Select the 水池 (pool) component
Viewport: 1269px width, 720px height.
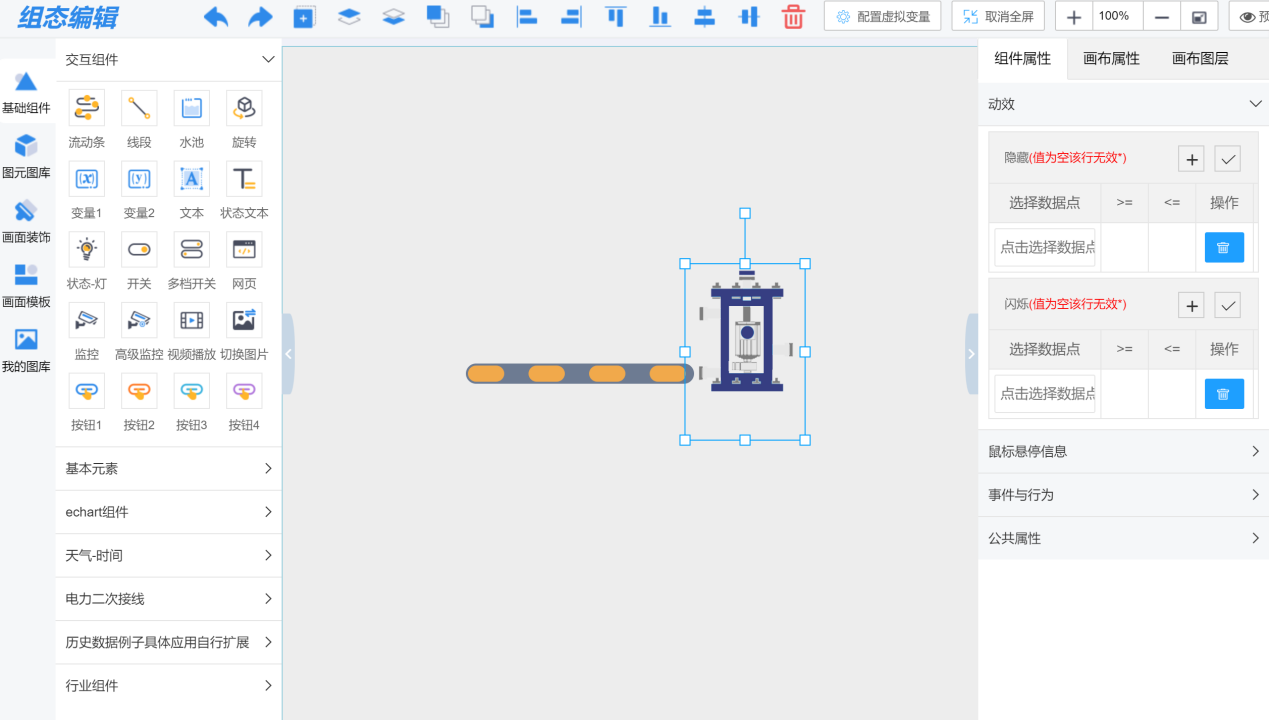(x=192, y=108)
